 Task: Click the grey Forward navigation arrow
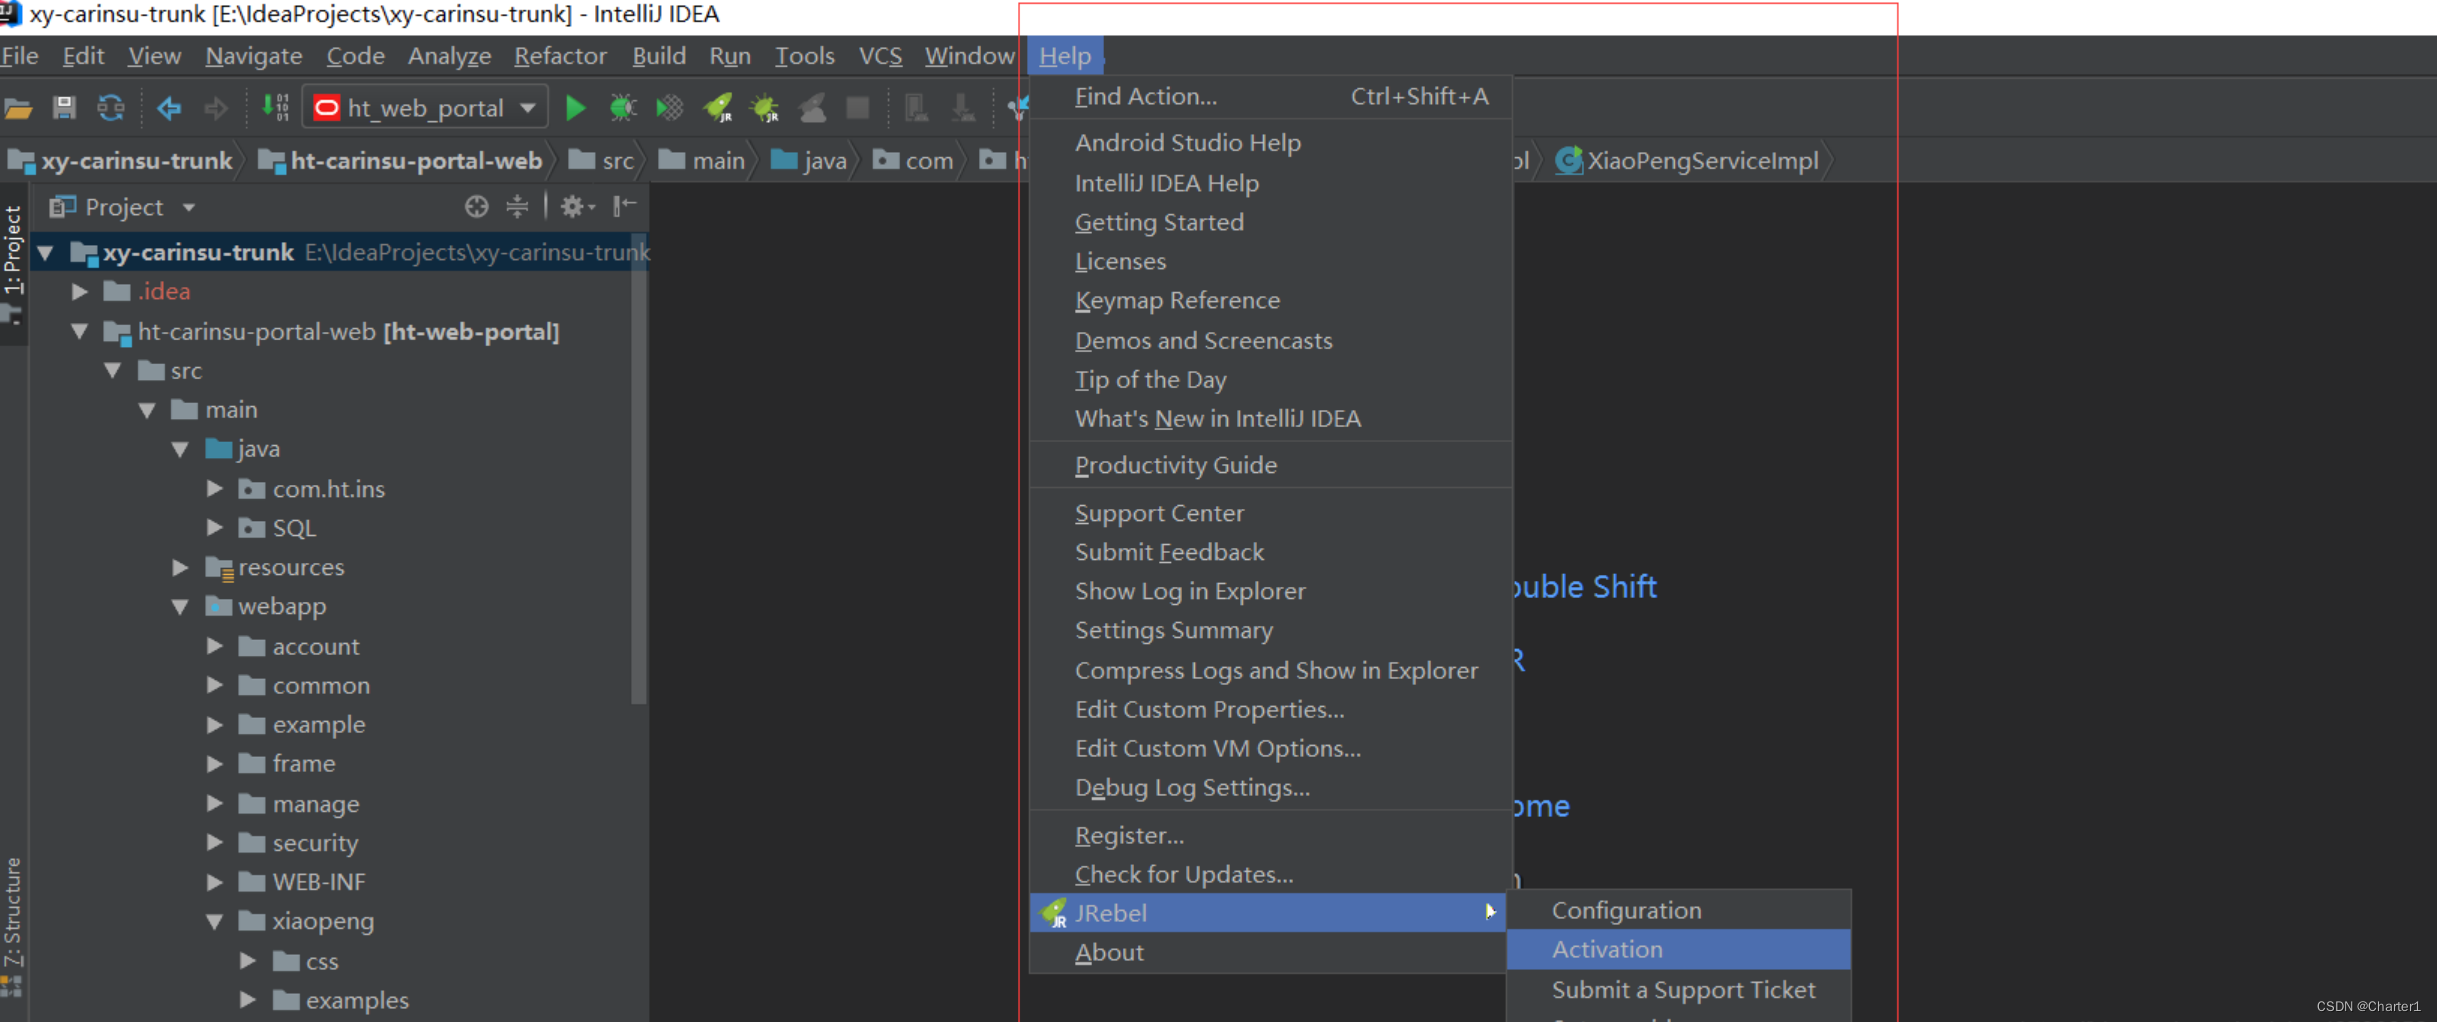[215, 108]
